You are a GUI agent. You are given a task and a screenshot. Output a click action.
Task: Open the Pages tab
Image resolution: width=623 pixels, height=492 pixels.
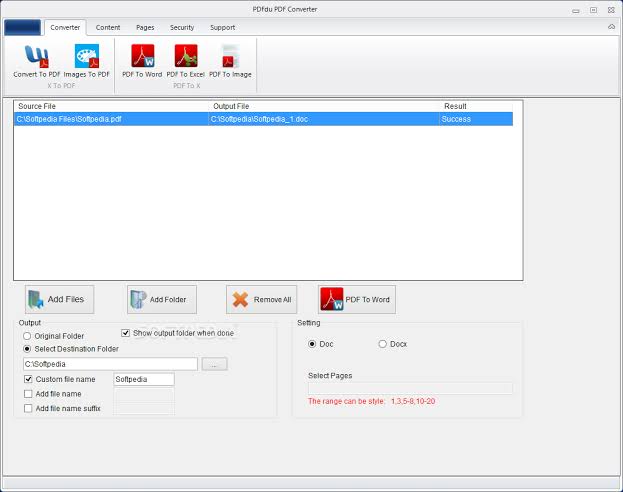click(x=145, y=27)
